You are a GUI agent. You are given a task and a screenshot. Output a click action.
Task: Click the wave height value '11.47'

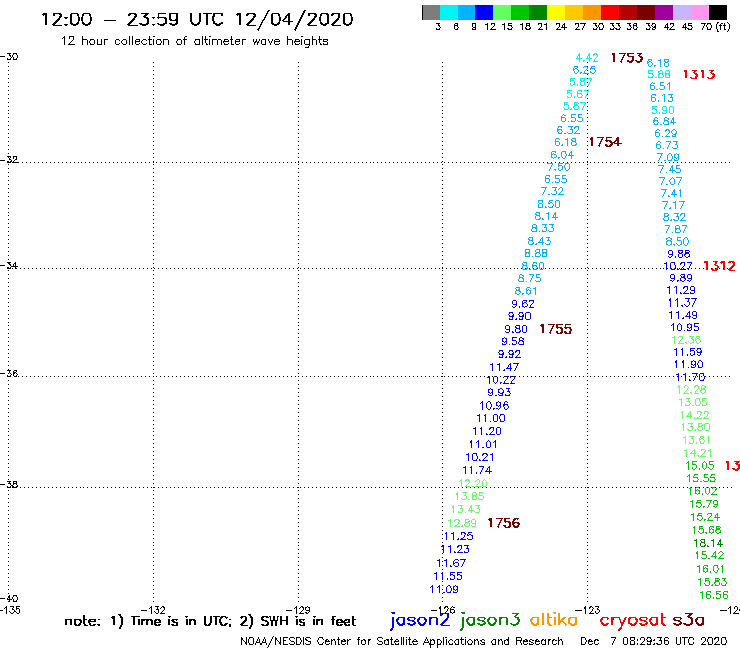click(504, 367)
